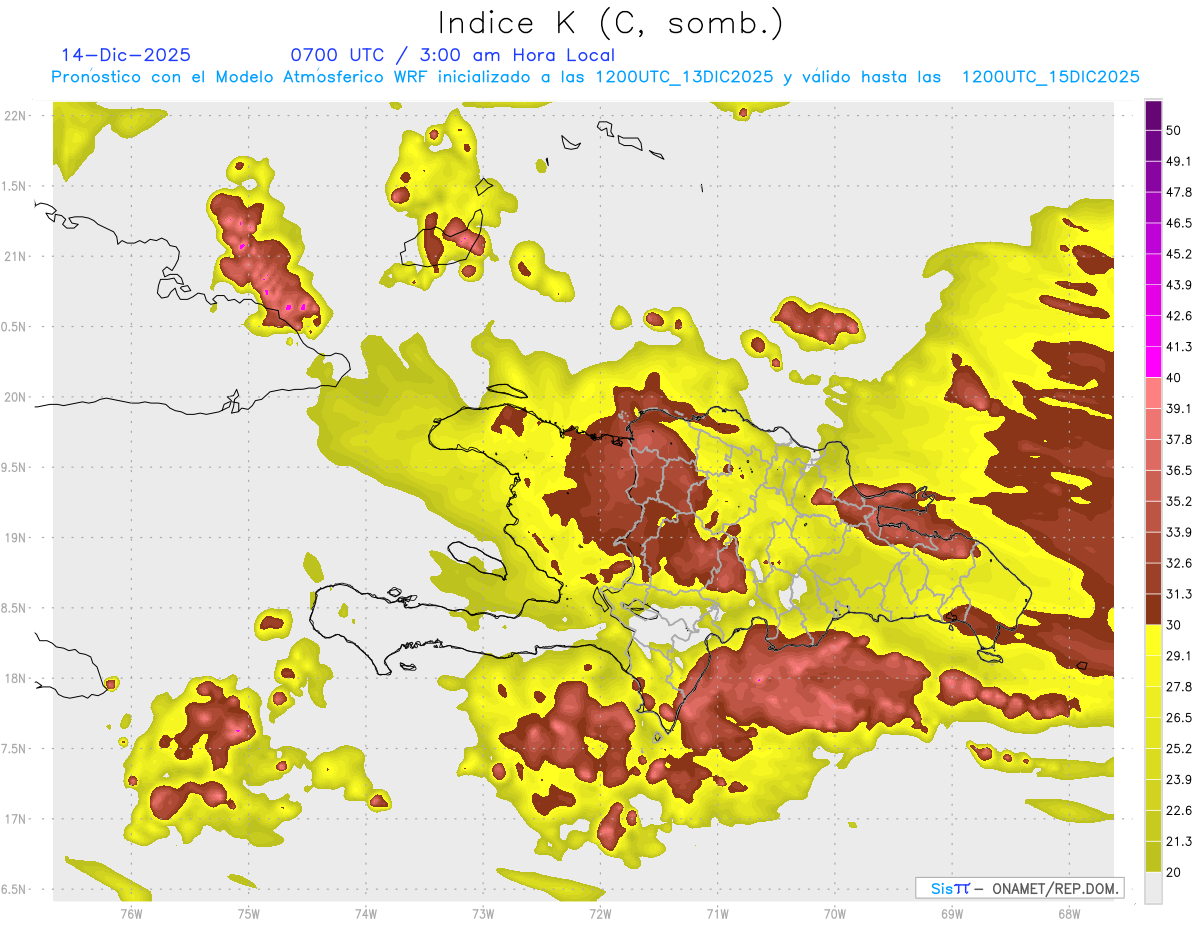Click the colorbar value '41.3'
The height and width of the screenshot is (927, 1200).
click(x=1179, y=347)
